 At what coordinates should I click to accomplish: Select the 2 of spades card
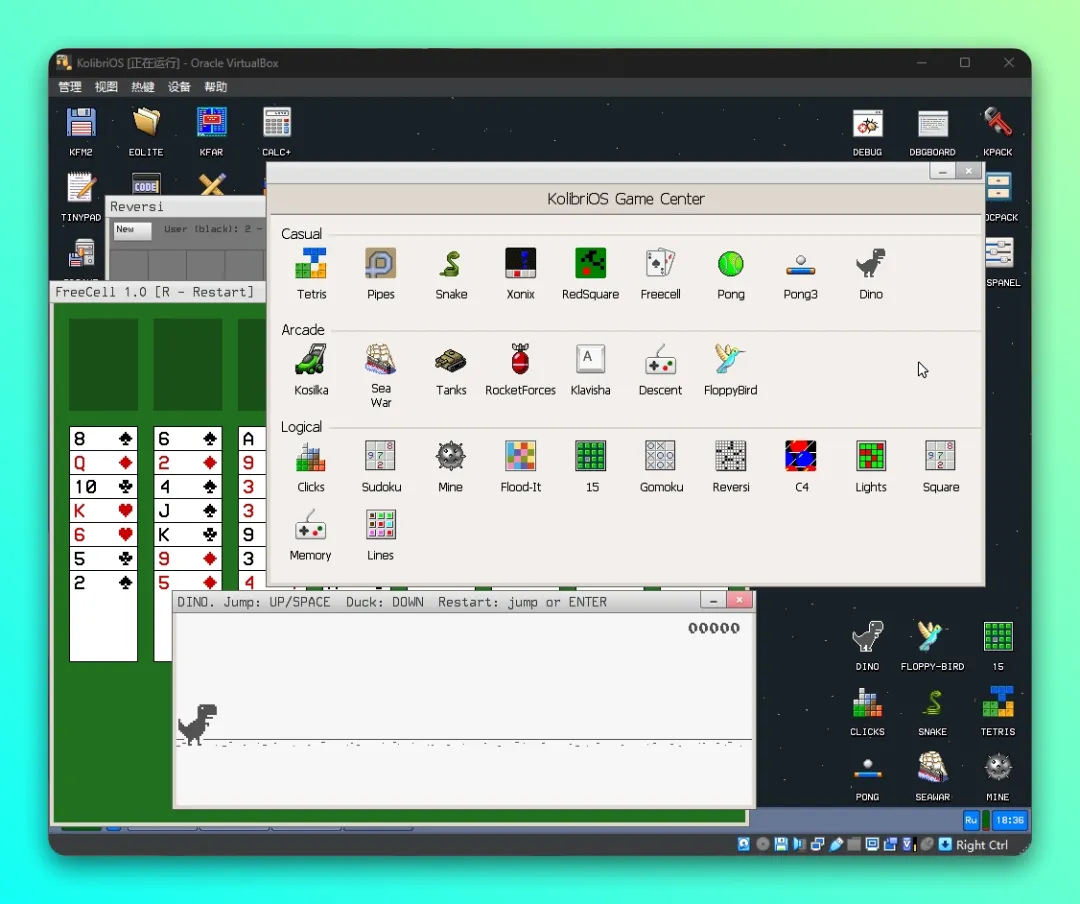[103, 583]
